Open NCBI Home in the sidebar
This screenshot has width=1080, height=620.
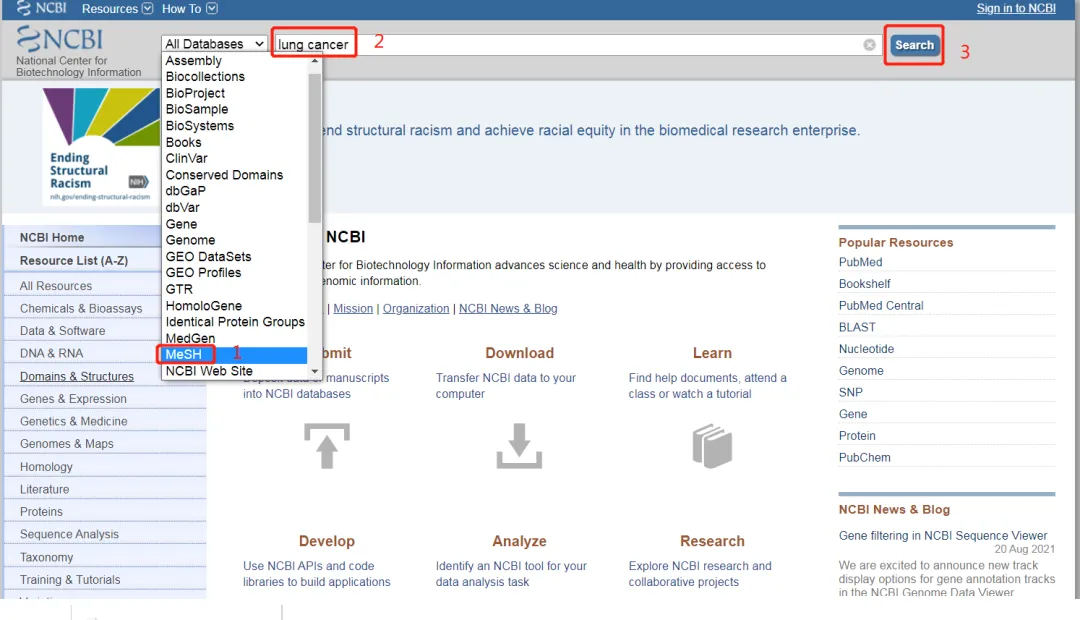52,237
